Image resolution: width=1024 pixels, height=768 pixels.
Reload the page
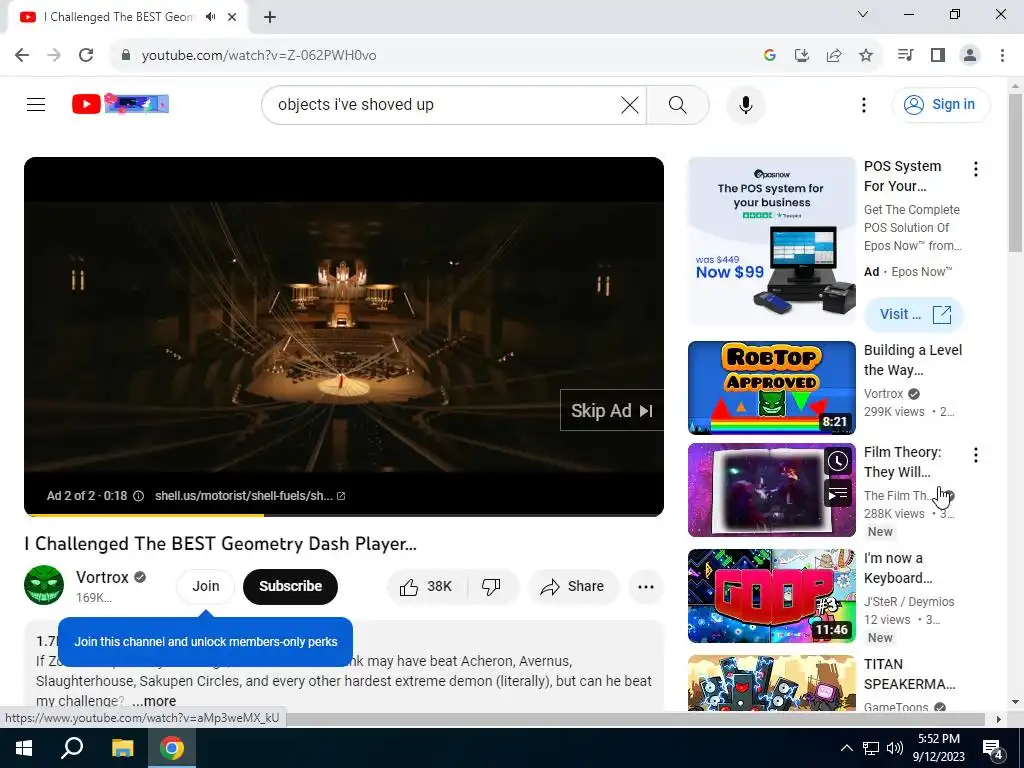(86, 55)
